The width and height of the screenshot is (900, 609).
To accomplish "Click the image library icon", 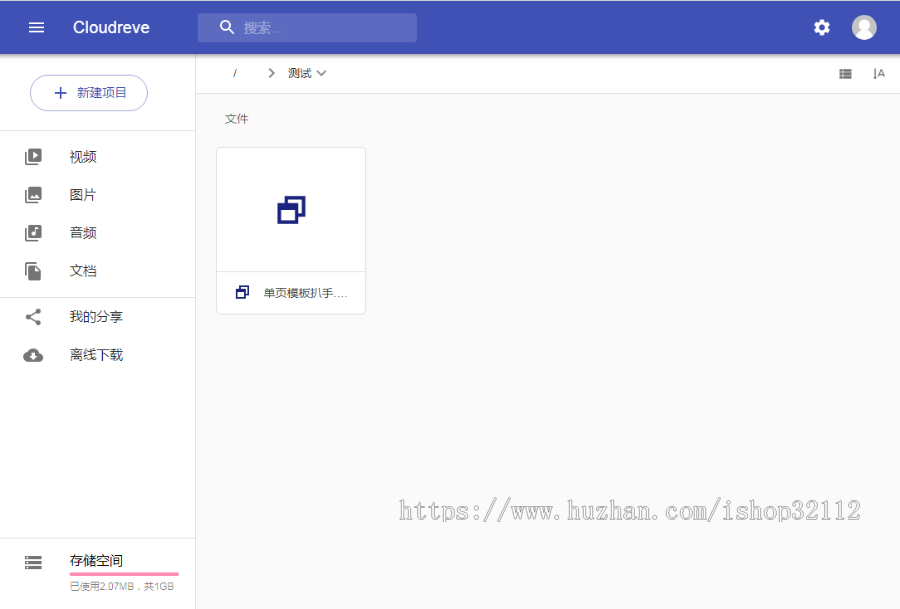I will (33, 195).
